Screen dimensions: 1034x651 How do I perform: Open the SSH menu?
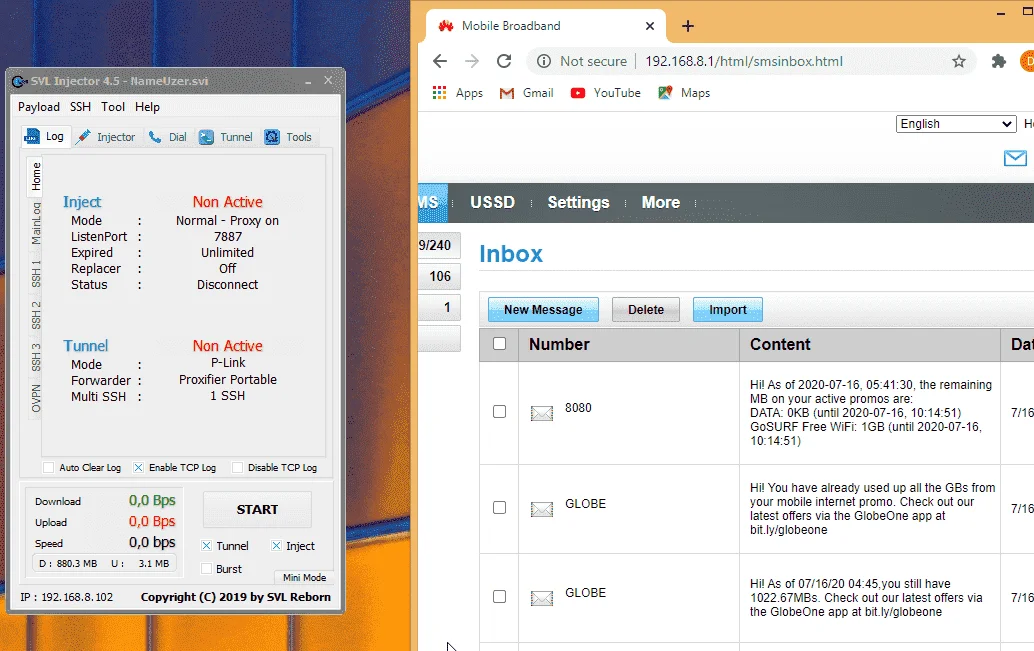pos(80,107)
